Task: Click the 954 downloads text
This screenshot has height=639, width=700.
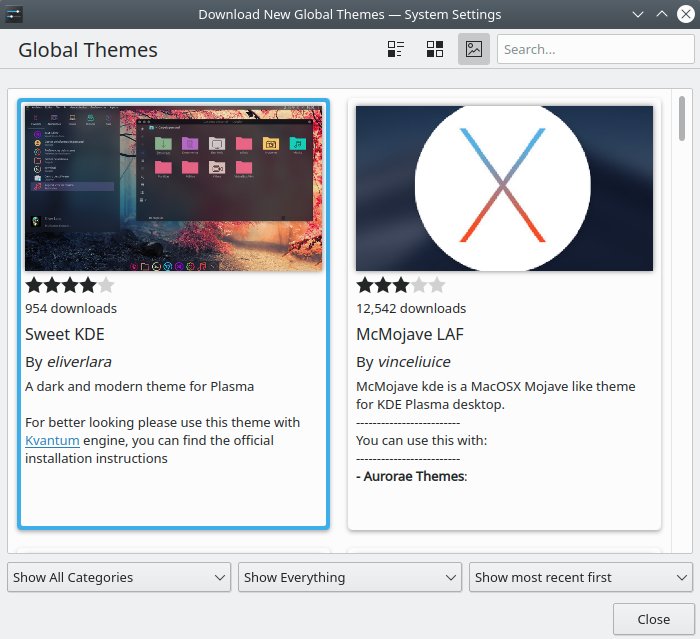Action: [71, 309]
